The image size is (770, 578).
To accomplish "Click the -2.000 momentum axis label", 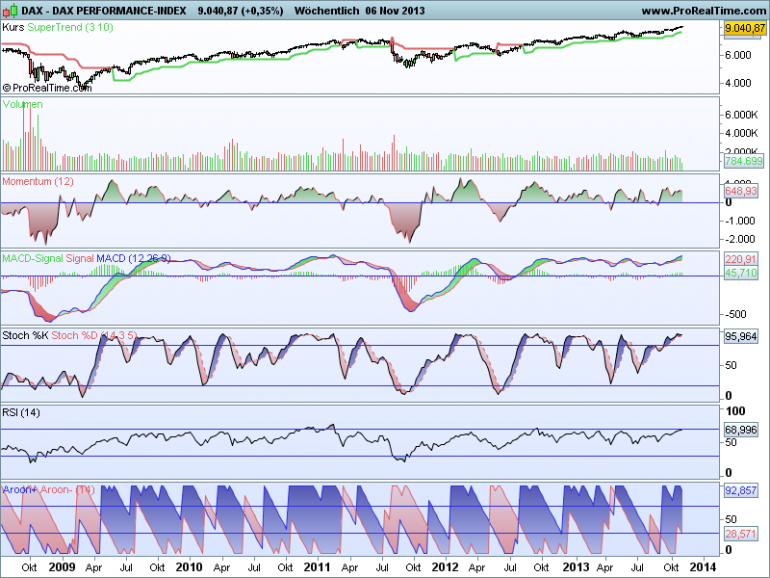I will tap(740, 239).
